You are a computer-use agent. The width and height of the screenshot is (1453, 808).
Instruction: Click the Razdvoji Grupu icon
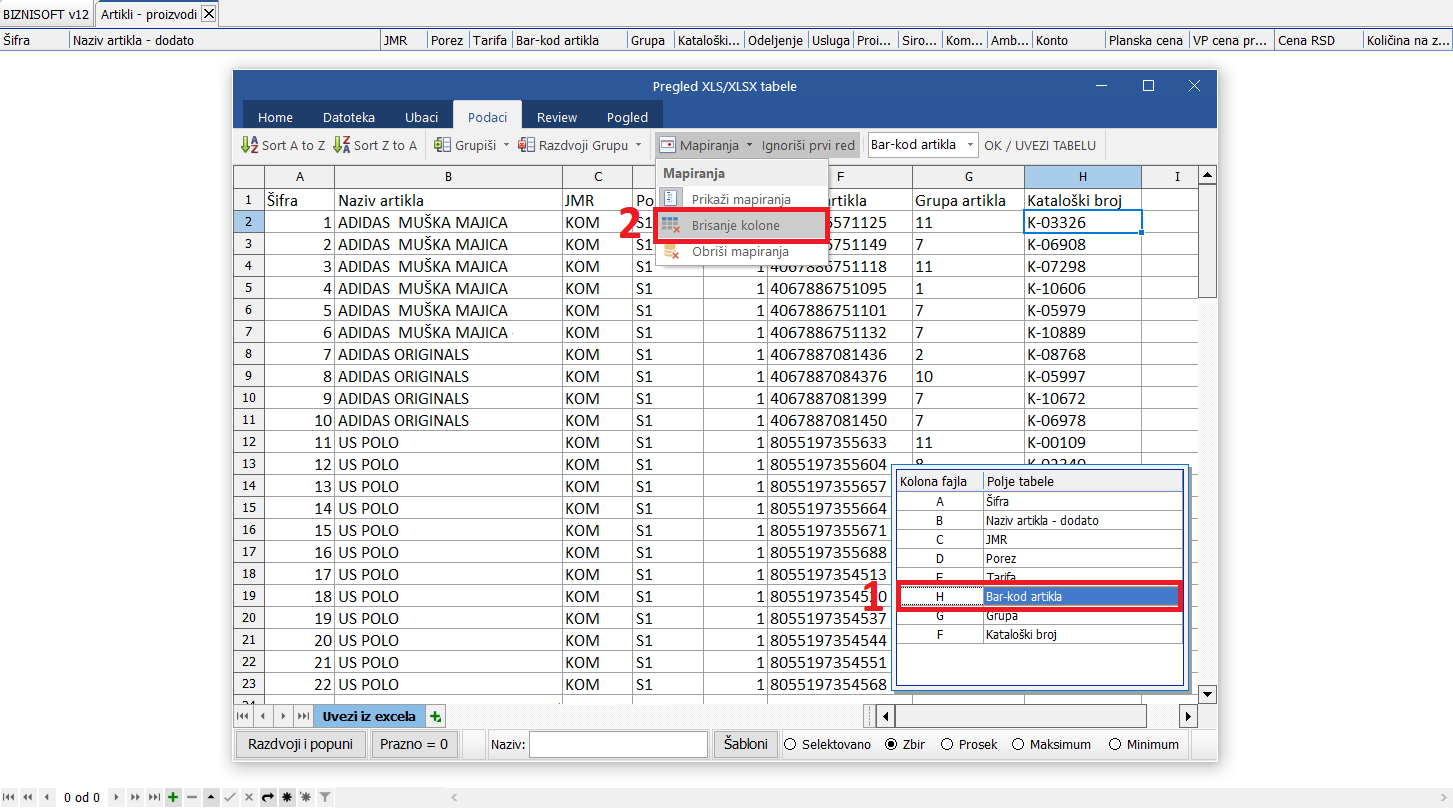[526, 145]
